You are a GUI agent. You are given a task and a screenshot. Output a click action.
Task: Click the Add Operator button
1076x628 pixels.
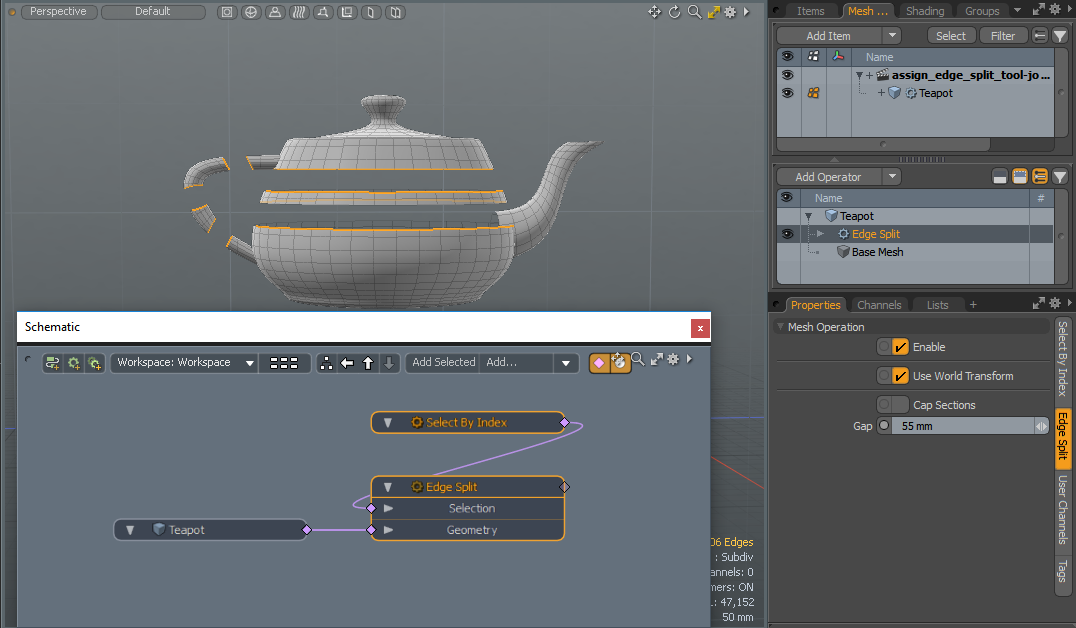pos(826,177)
